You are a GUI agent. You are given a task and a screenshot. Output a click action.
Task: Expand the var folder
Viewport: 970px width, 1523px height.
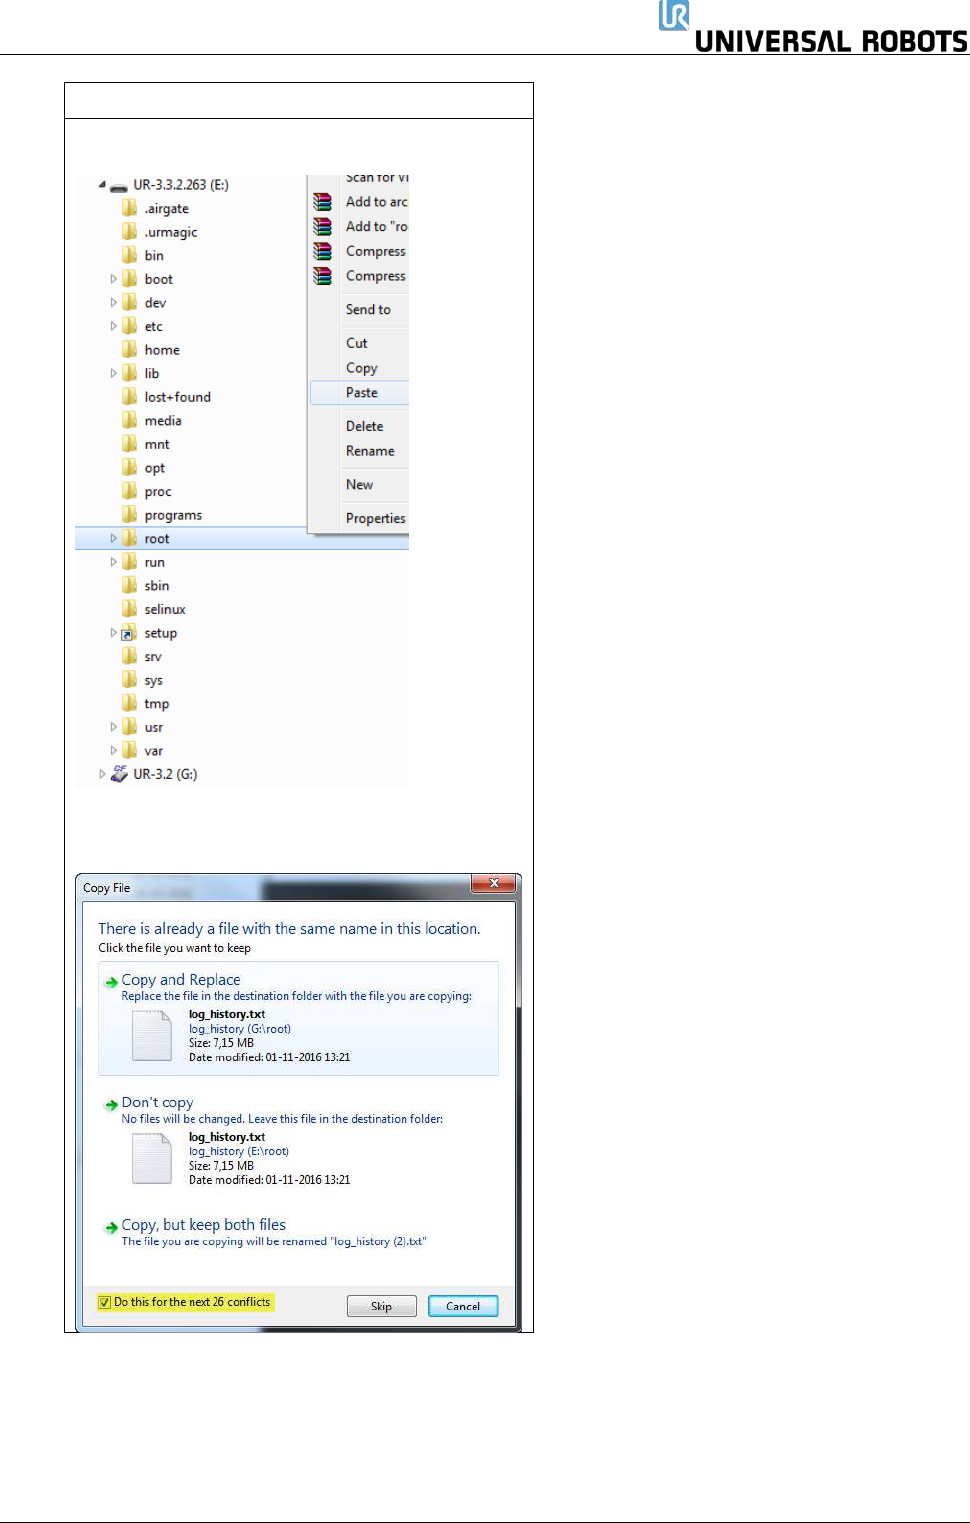pyautogui.click(x=113, y=750)
